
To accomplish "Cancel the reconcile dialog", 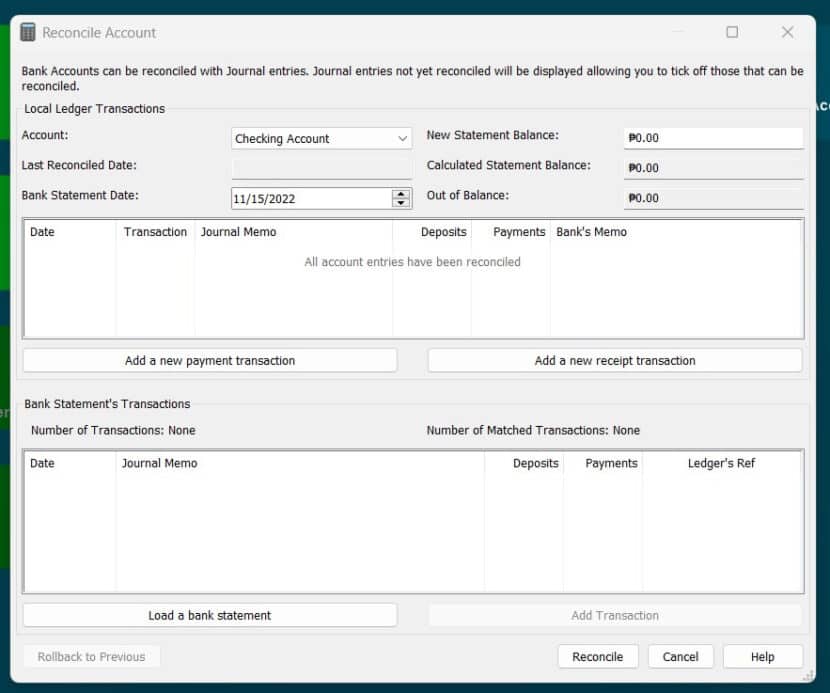I will click(680, 656).
